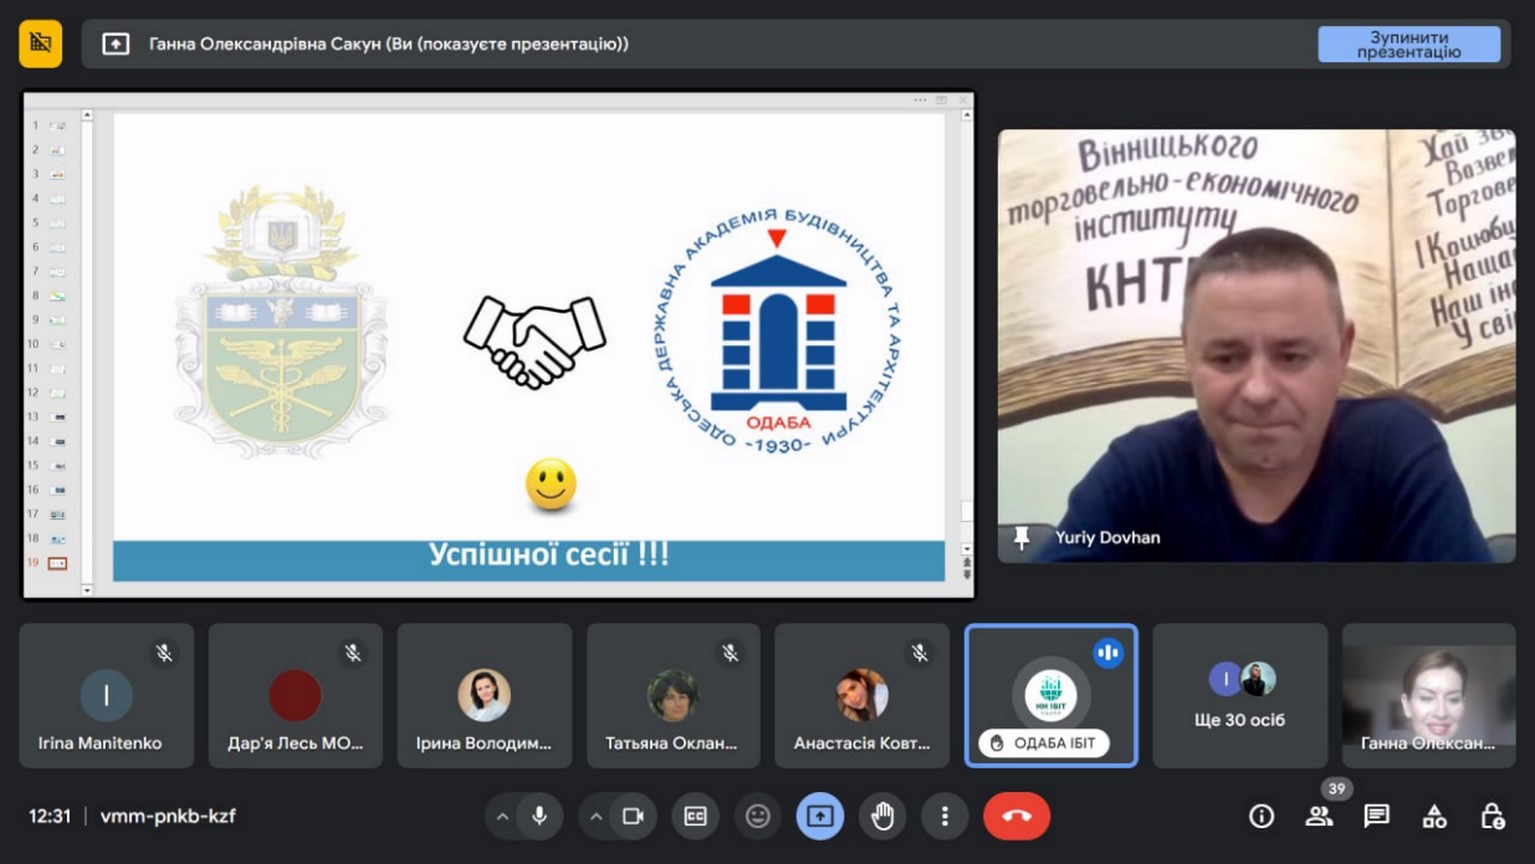Image resolution: width=1535 pixels, height=864 pixels.
Task: Open the meeting details info panel
Action: pyautogui.click(x=1261, y=816)
